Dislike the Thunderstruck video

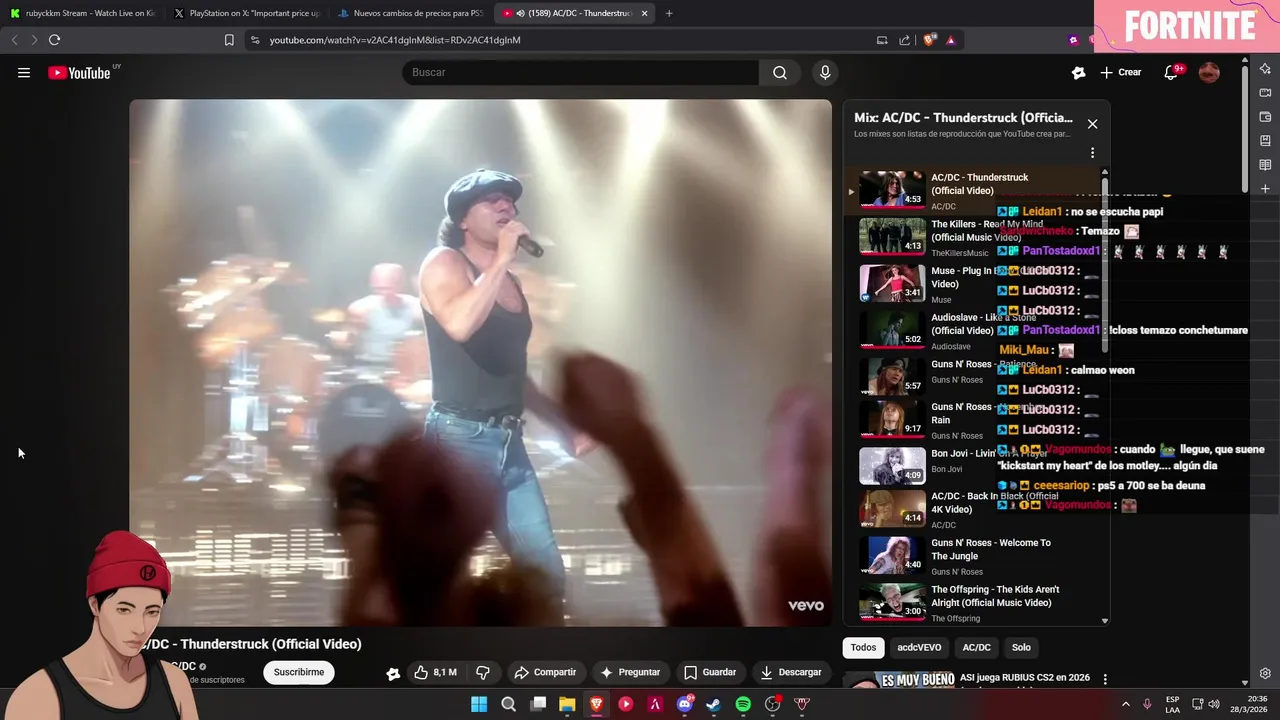483,672
